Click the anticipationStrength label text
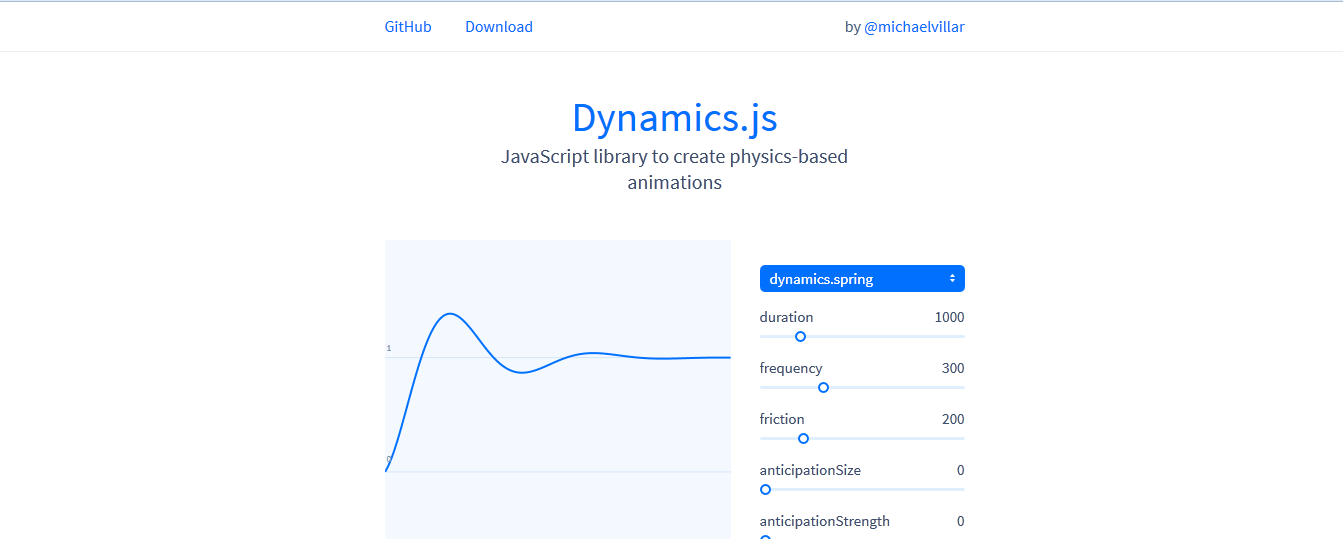 click(x=824, y=521)
